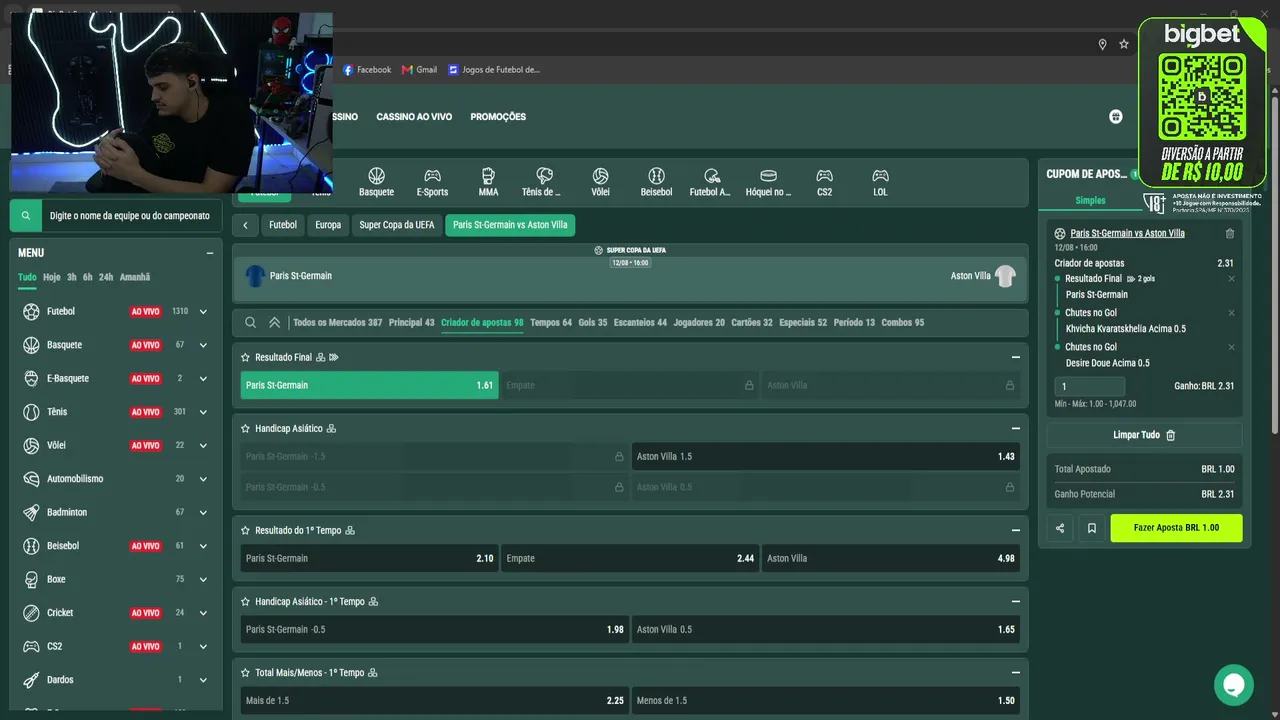Click the Limpar Tudo button
1280x720 pixels.
point(1144,435)
